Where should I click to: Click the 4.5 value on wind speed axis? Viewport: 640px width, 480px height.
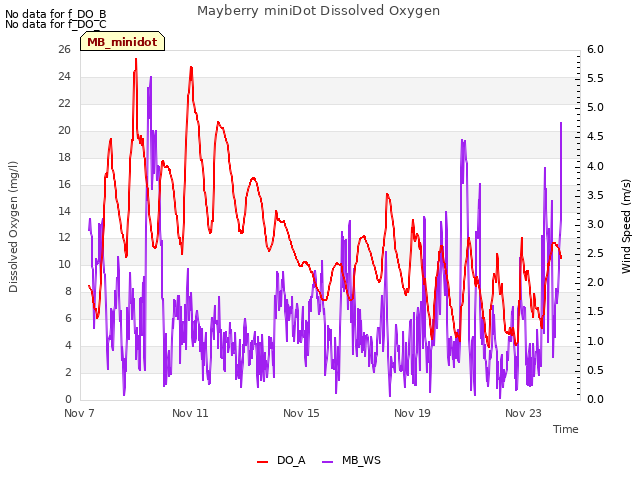[x=595, y=136]
